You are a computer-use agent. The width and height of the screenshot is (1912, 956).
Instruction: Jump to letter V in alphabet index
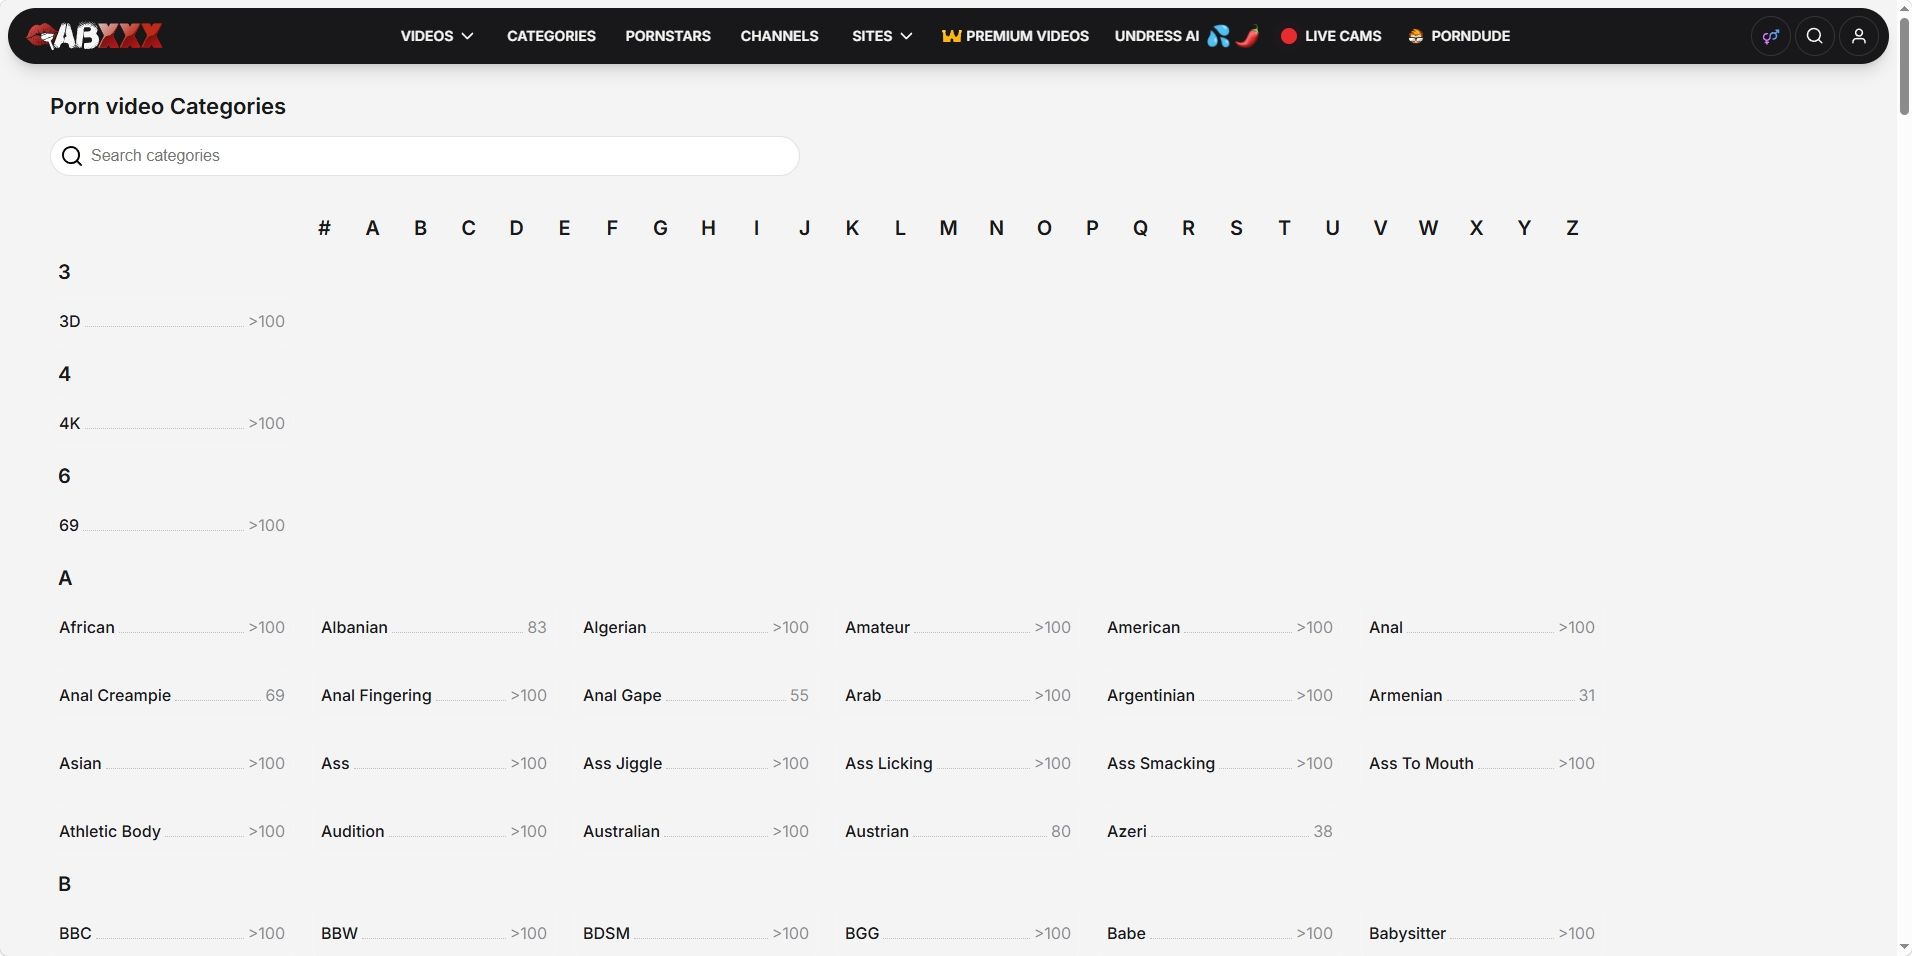(1380, 228)
